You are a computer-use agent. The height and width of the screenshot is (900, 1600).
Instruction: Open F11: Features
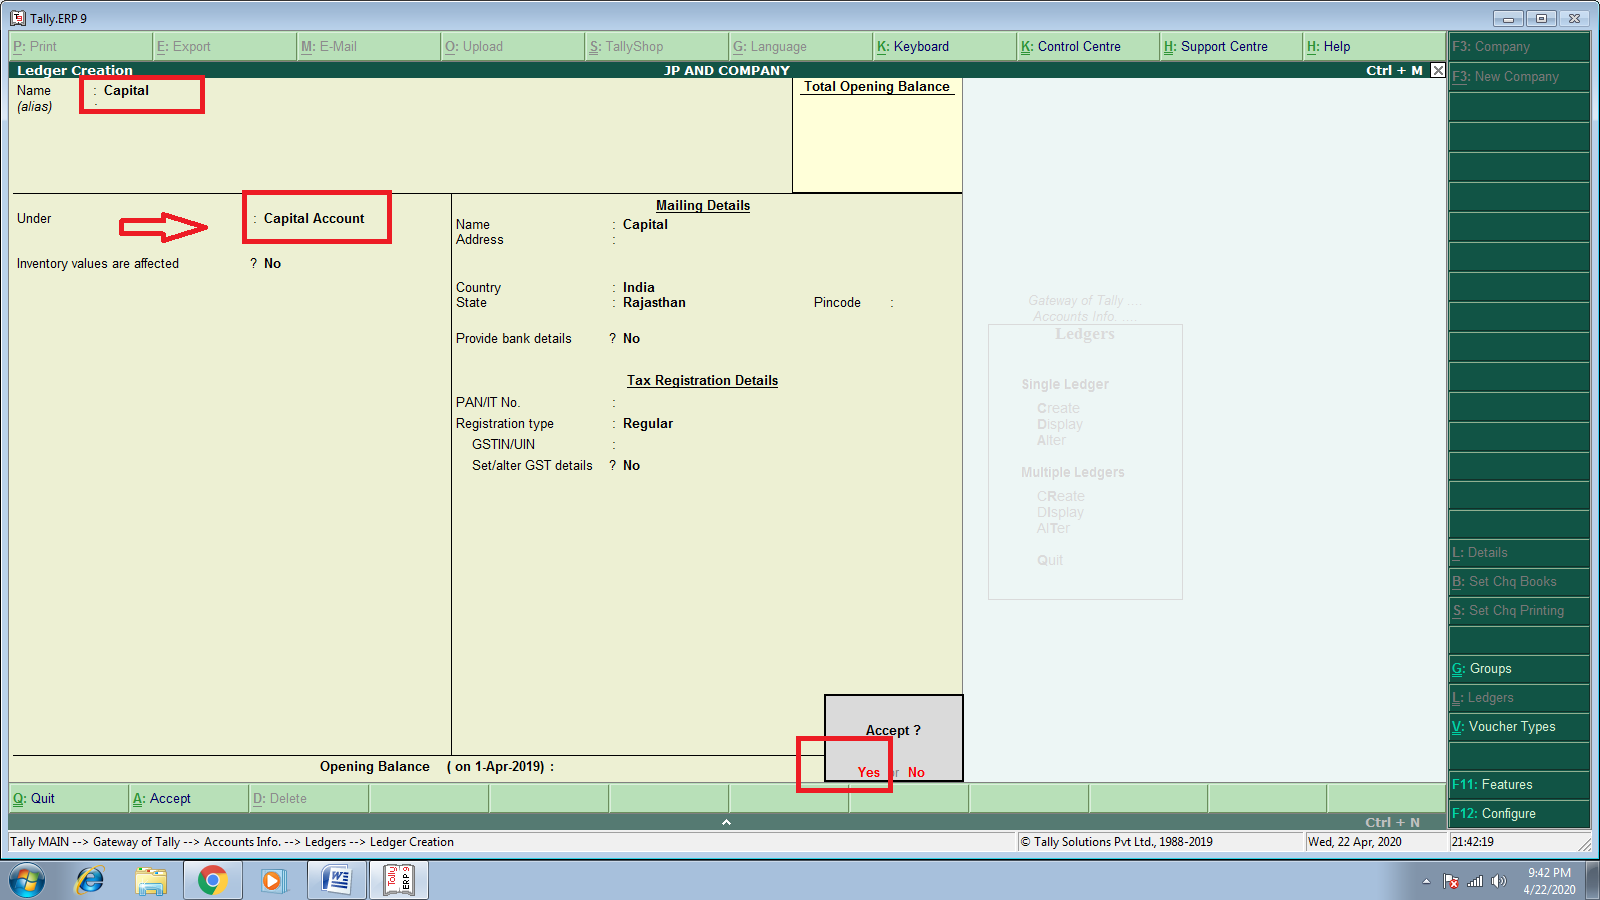tap(1519, 784)
